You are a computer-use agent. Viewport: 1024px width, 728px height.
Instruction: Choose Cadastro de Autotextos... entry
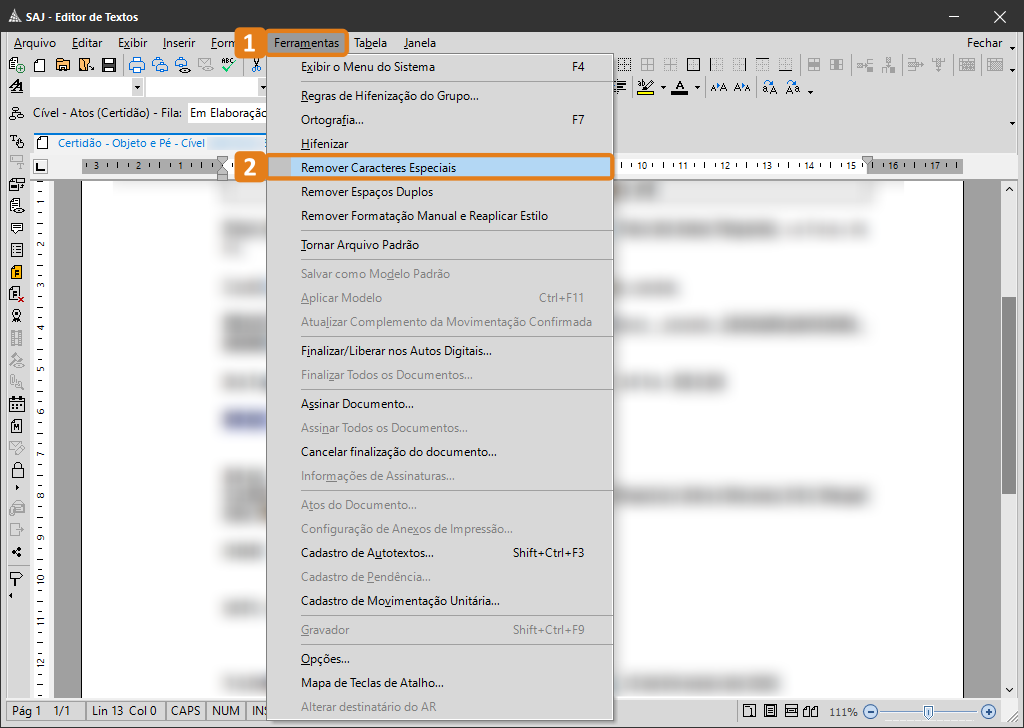(x=440, y=553)
